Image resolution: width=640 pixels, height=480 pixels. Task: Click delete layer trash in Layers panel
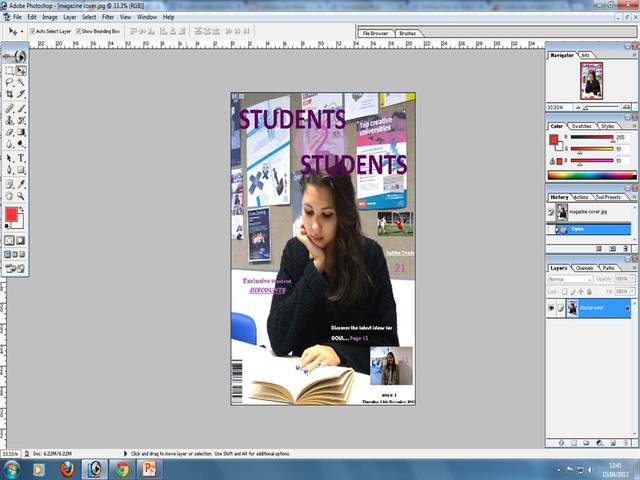click(626, 442)
